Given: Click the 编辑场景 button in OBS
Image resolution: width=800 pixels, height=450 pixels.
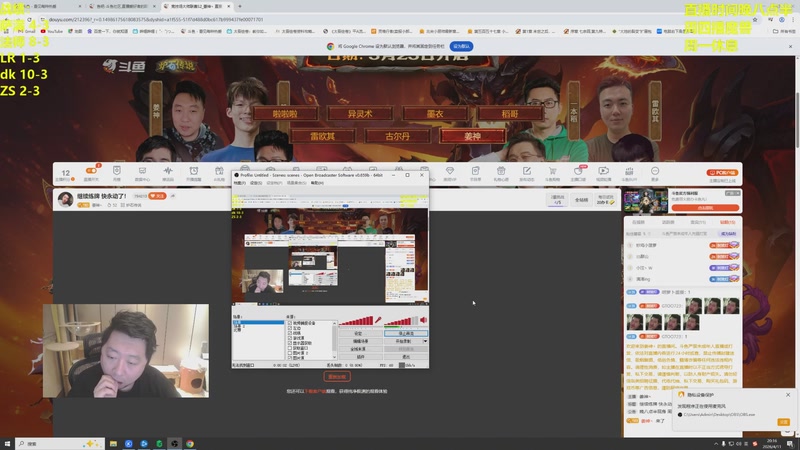Looking at the screenshot, I should [361, 341].
